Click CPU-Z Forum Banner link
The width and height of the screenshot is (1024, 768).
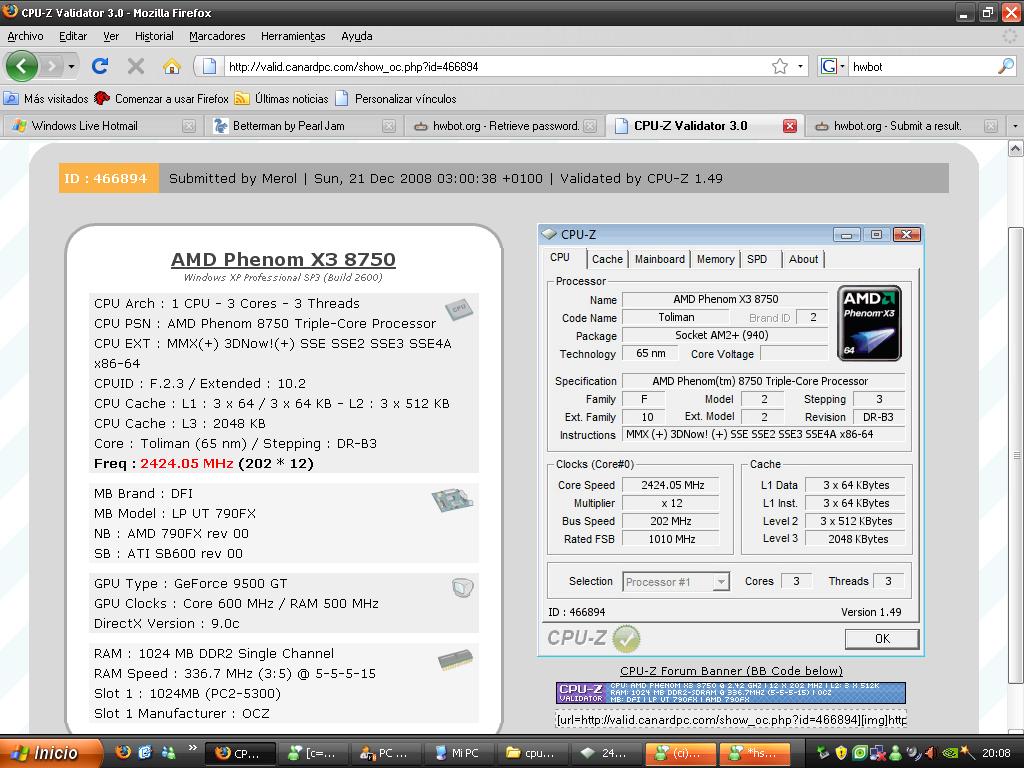click(731, 671)
